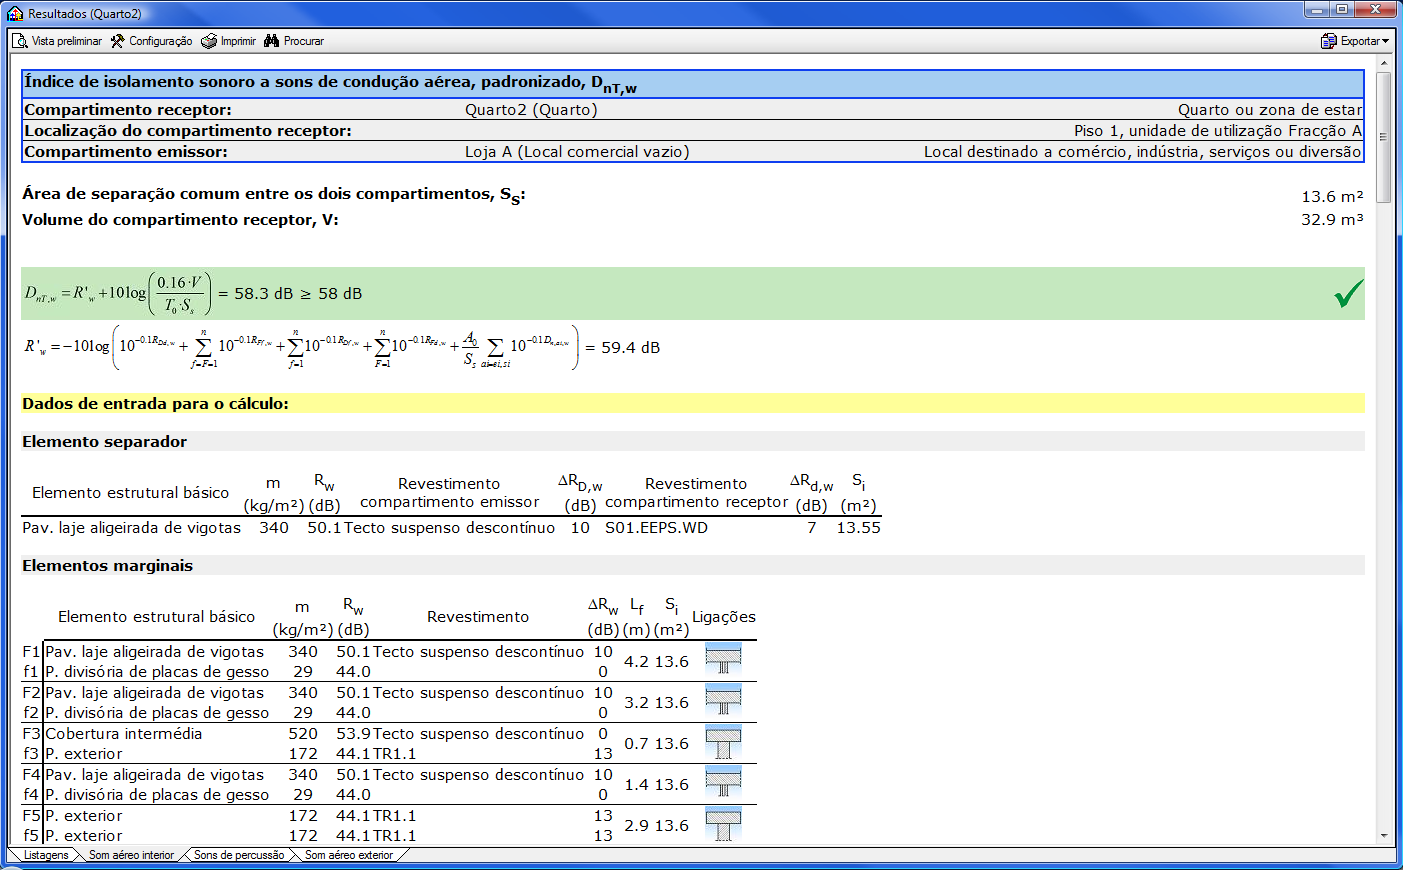Switch to the Listagens tab
The height and width of the screenshot is (870, 1403).
(46, 855)
